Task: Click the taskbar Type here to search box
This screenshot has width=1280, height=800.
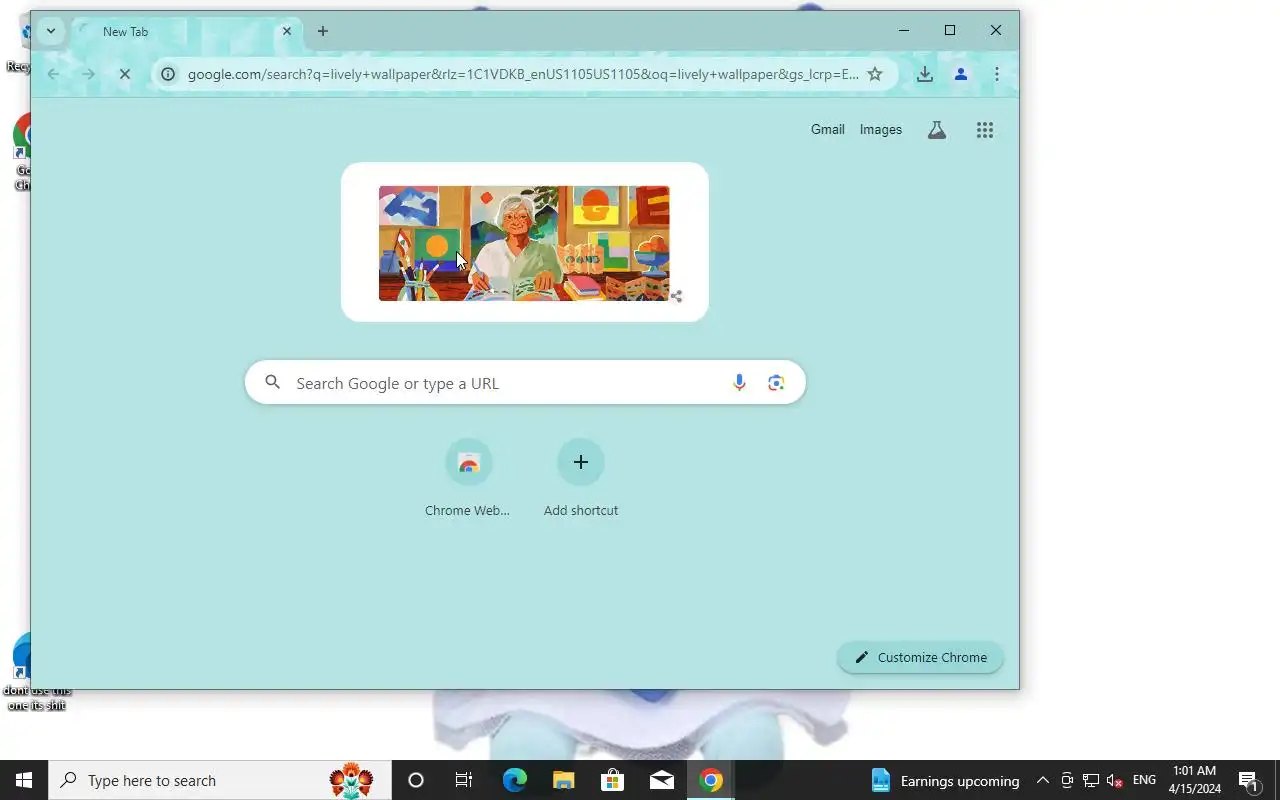Action: coord(220,780)
